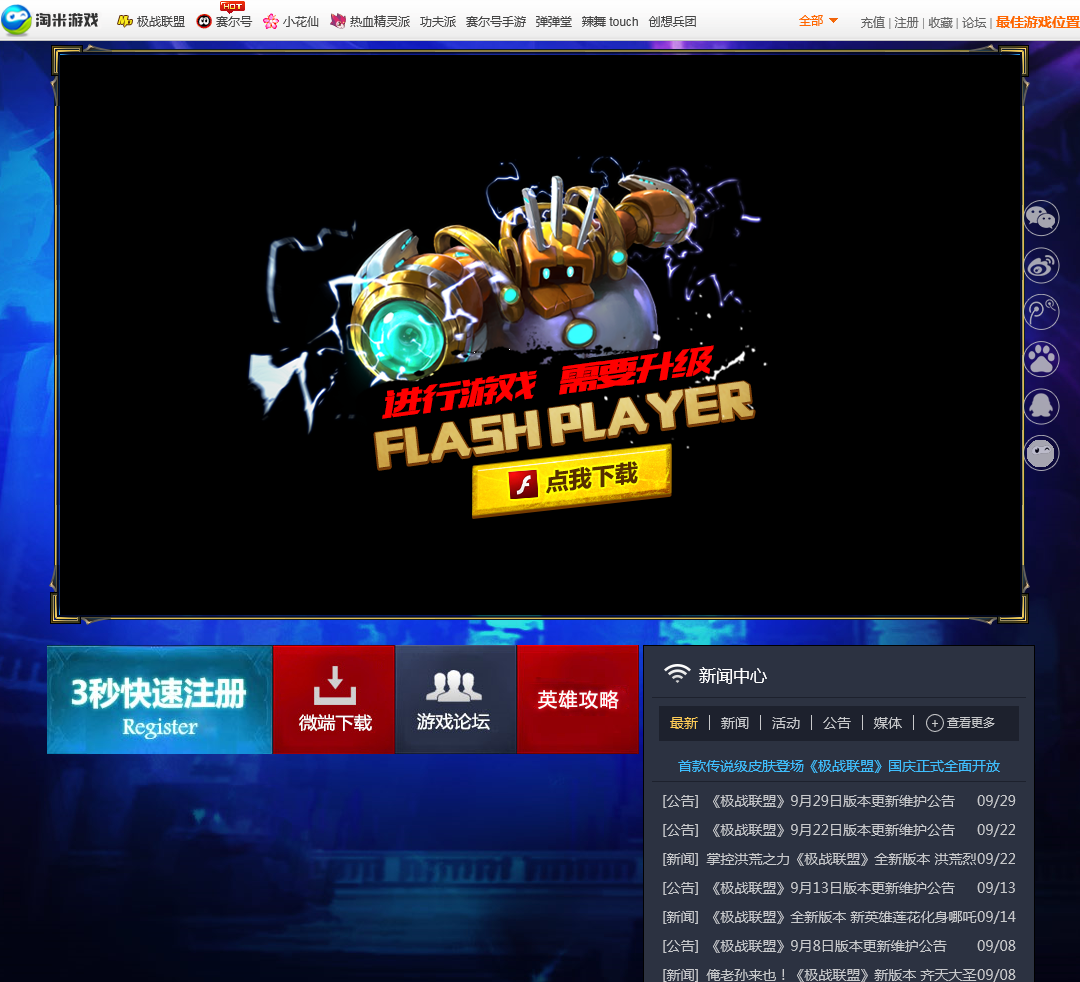Select the 公告 news tab
Image resolution: width=1080 pixels, height=982 pixels.
(837, 723)
